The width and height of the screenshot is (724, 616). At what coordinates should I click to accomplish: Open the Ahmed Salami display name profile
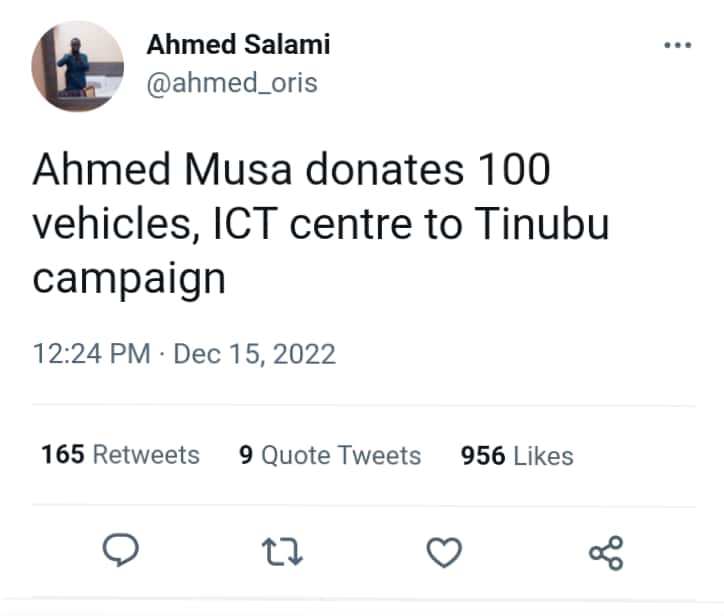238,44
